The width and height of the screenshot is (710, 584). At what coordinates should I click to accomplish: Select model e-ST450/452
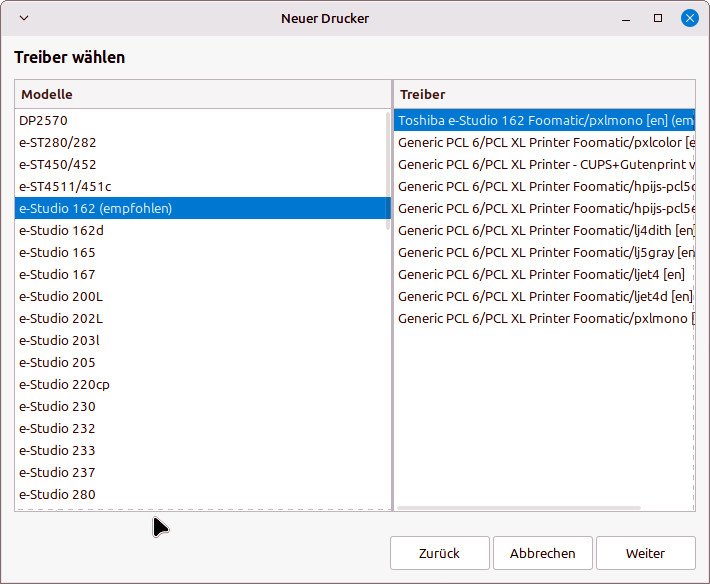click(x=202, y=164)
